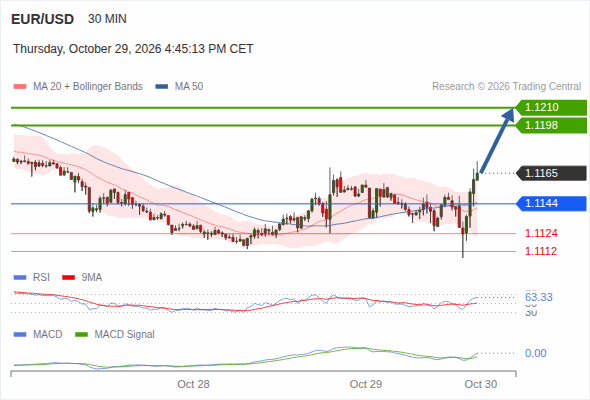Click the 1.1124 red support value
Viewport: 590px width, 400px height.
tap(541, 233)
